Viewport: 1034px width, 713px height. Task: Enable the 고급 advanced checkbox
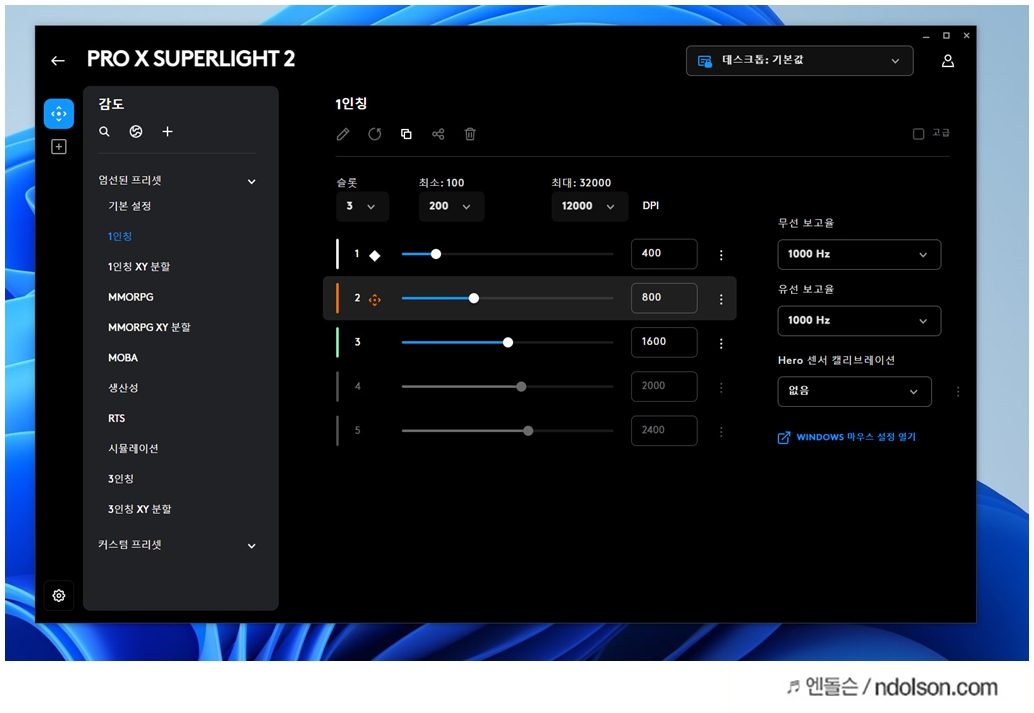click(918, 134)
